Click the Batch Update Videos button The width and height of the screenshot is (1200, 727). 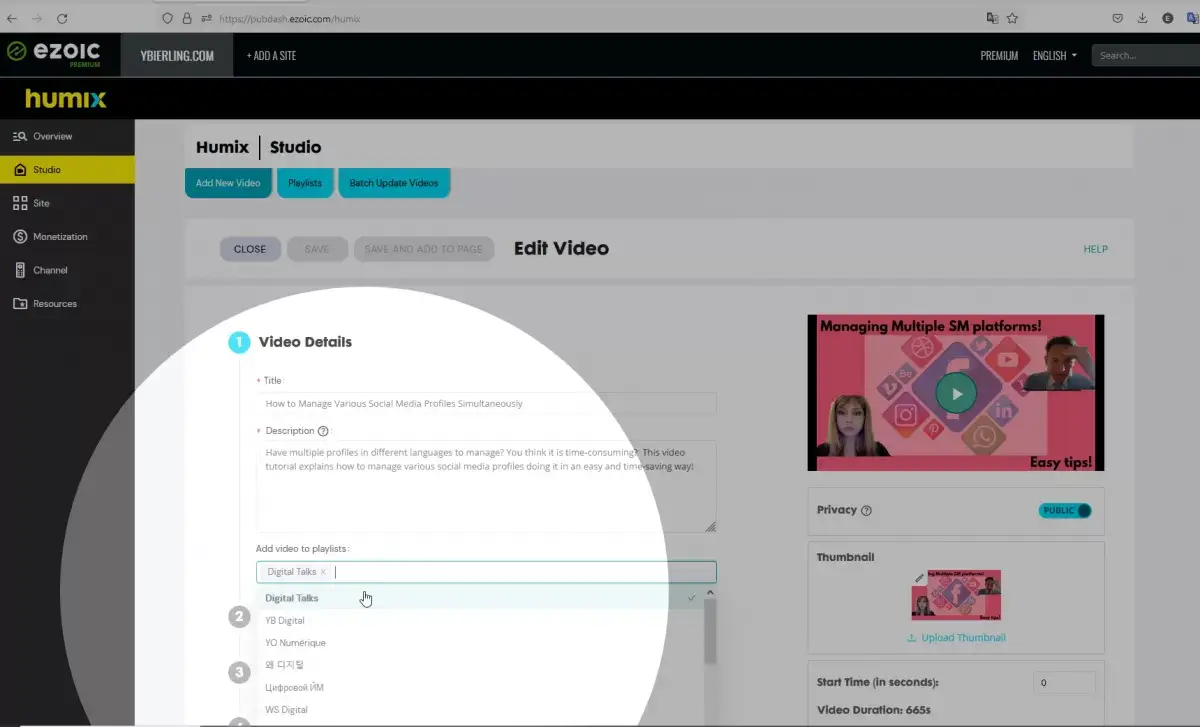(x=394, y=183)
